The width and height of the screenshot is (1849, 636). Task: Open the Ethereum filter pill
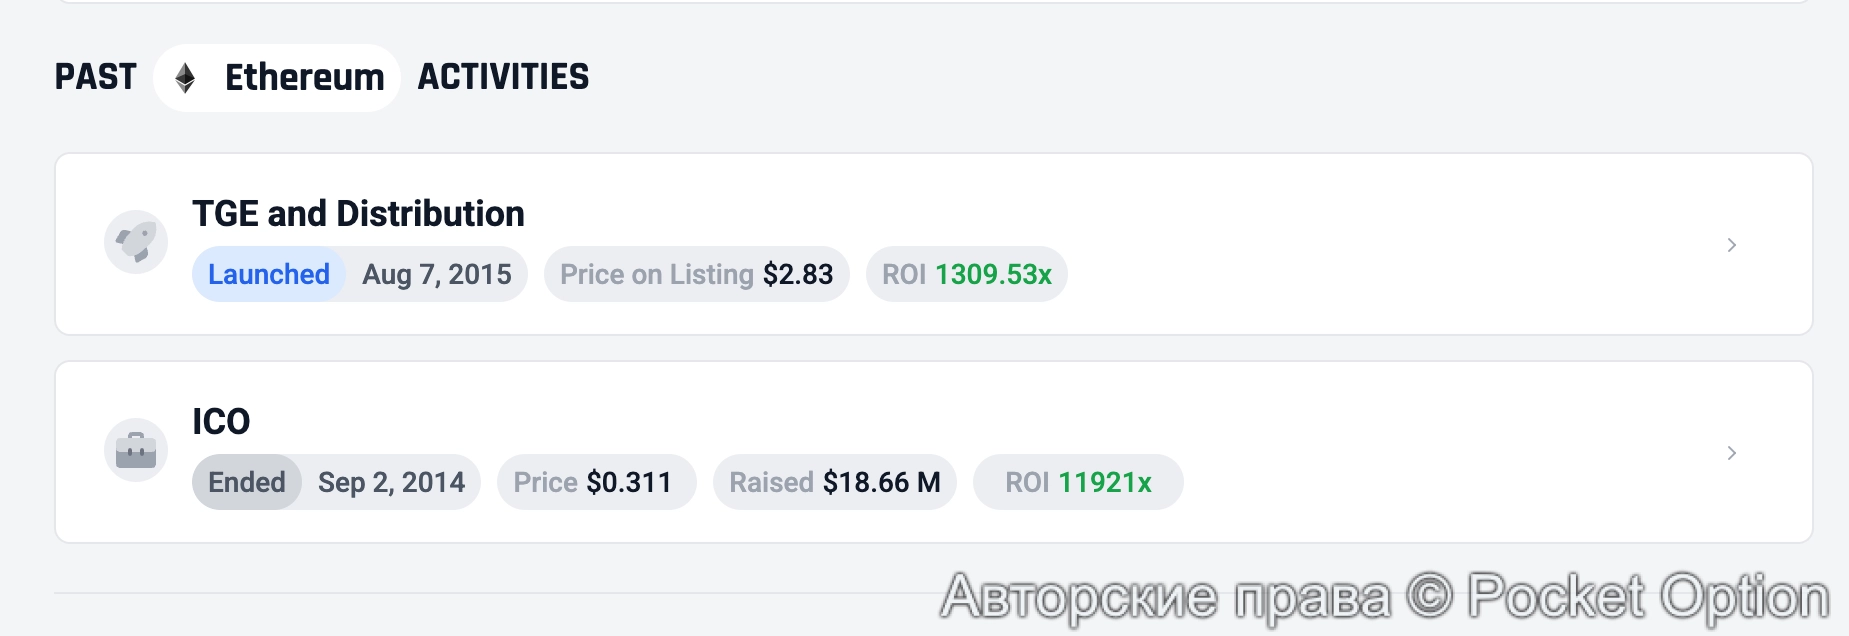276,77
